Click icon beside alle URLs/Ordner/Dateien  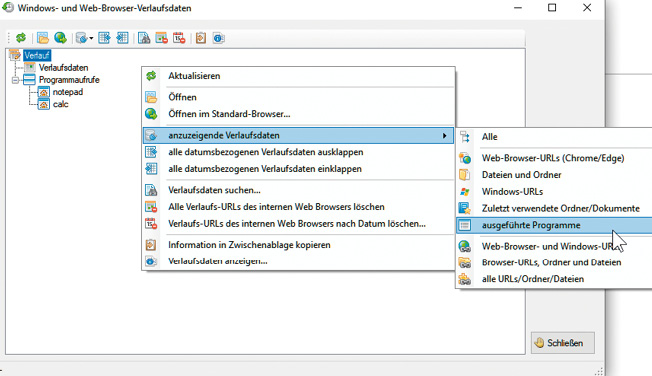pos(464,279)
